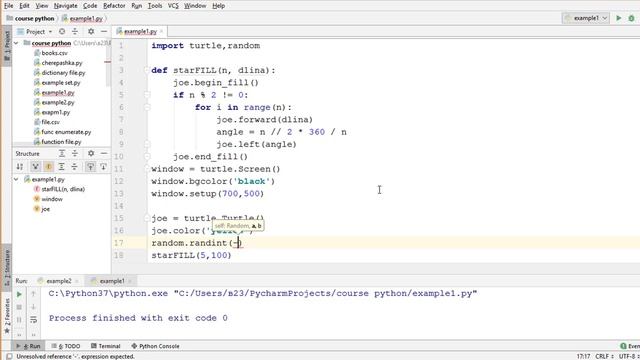The height and width of the screenshot is (360, 640).
Task: Open the 4: Run tool window
Action: (x=29, y=346)
